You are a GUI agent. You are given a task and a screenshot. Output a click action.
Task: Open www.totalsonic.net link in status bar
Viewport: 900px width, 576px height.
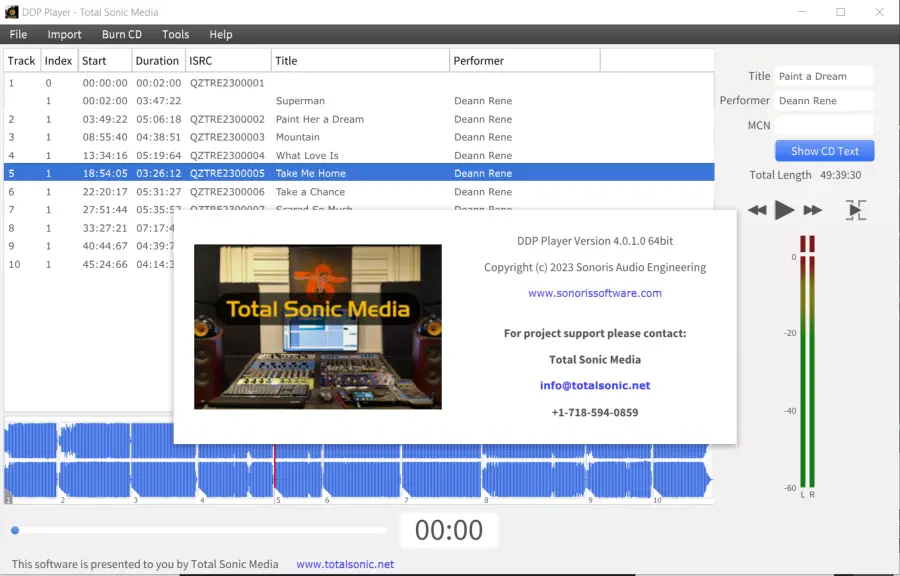click(x=345, y=564)
